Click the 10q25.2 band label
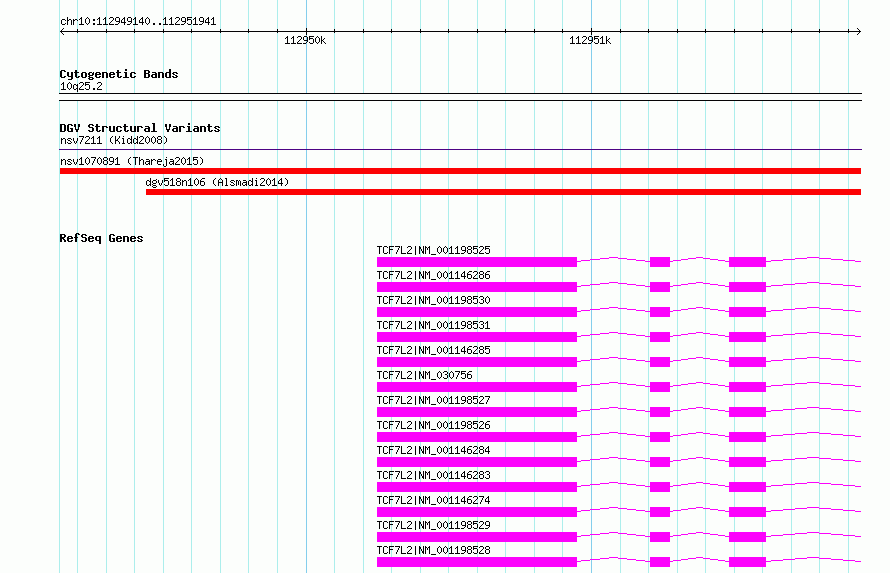 (x=81, y=86)
